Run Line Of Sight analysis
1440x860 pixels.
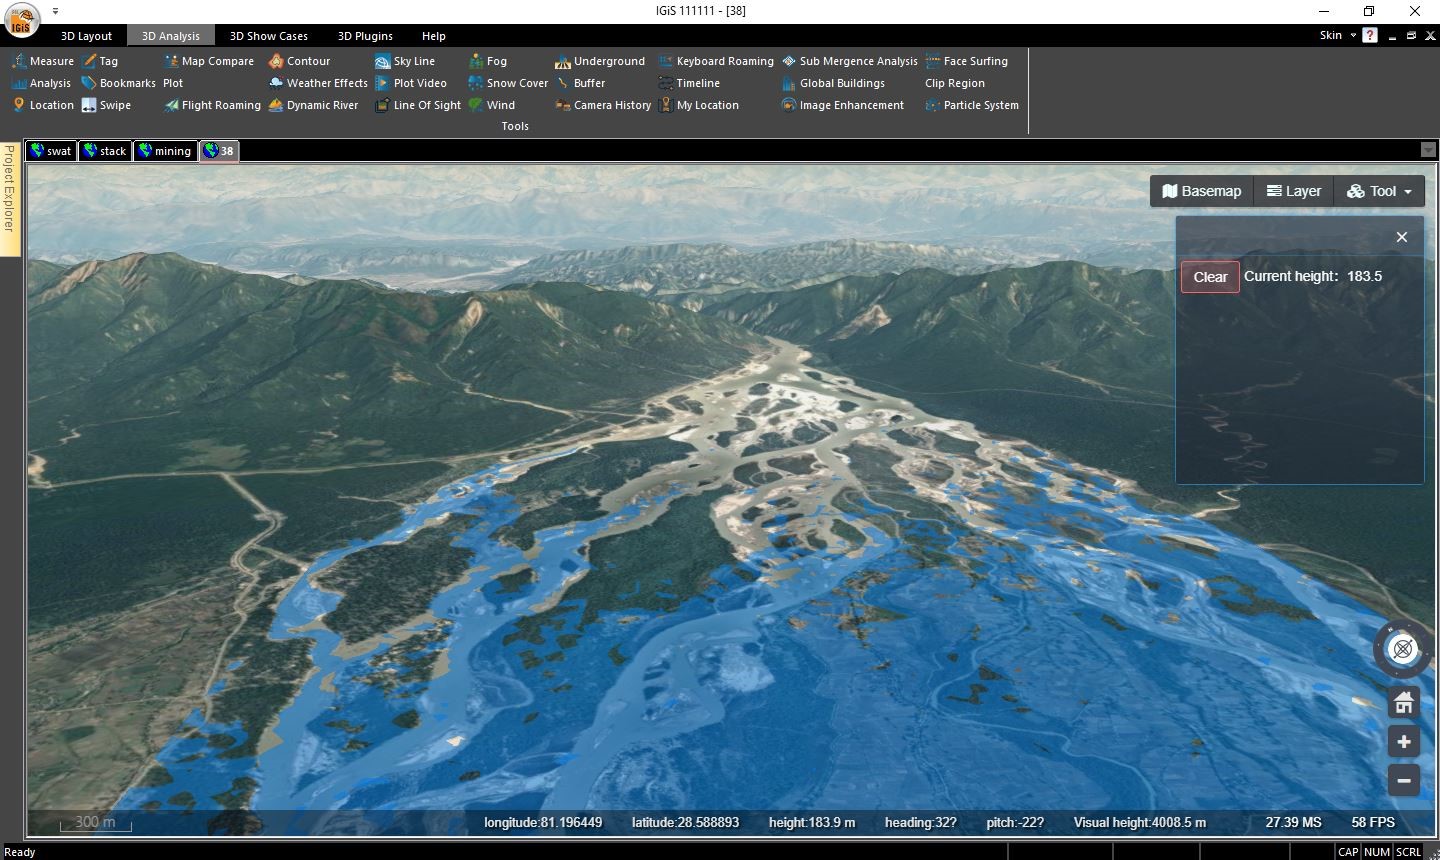418,105
